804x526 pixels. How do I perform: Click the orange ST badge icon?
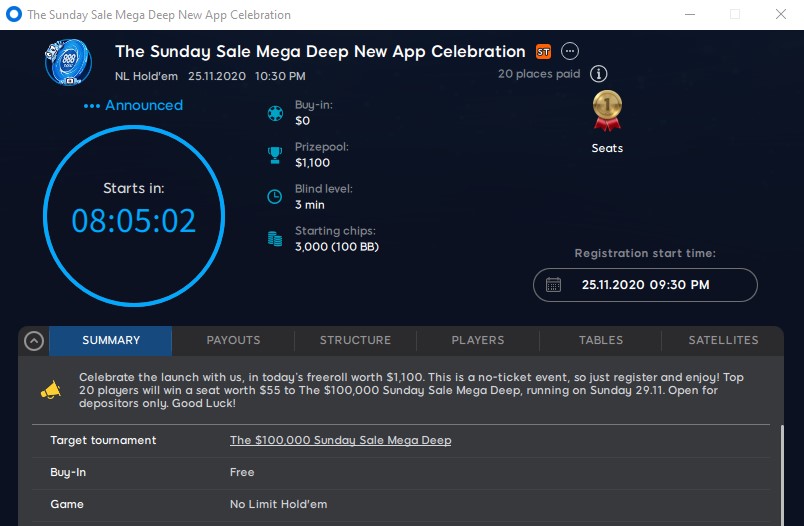click(544, 52)
